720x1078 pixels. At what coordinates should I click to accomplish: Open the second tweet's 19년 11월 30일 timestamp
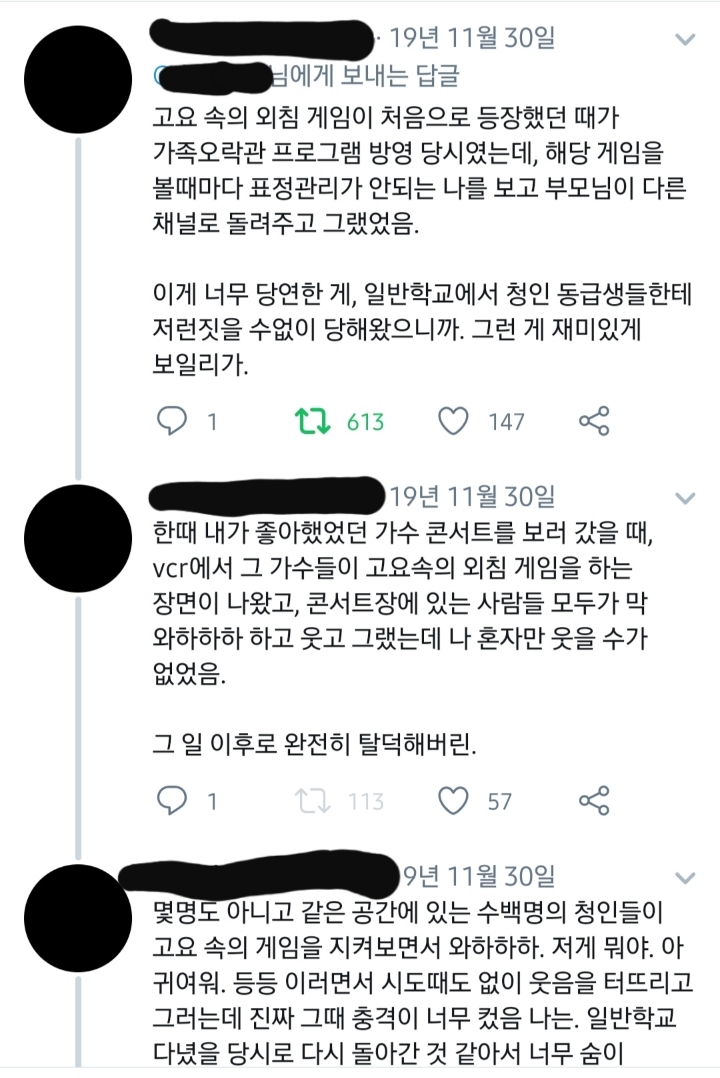click(472, 495)
